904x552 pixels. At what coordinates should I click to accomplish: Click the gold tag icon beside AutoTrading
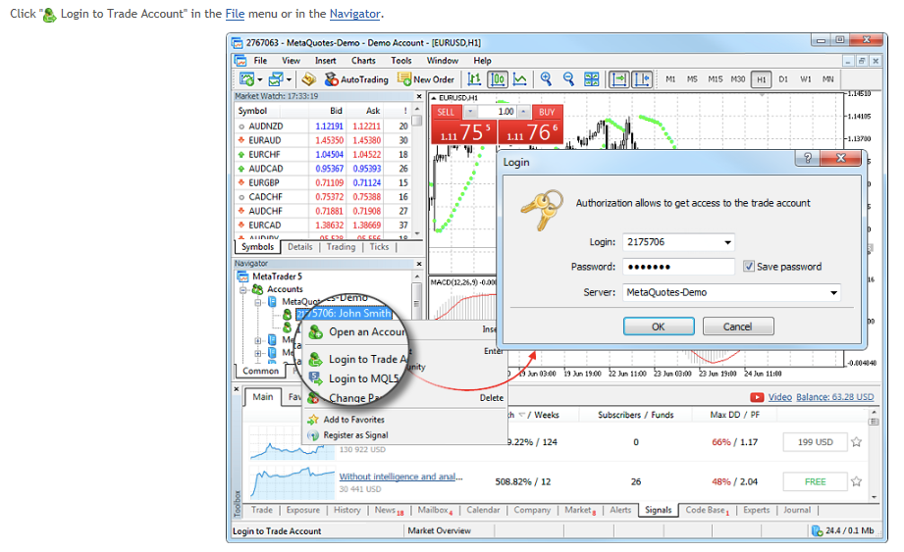[x=308, y=79]
